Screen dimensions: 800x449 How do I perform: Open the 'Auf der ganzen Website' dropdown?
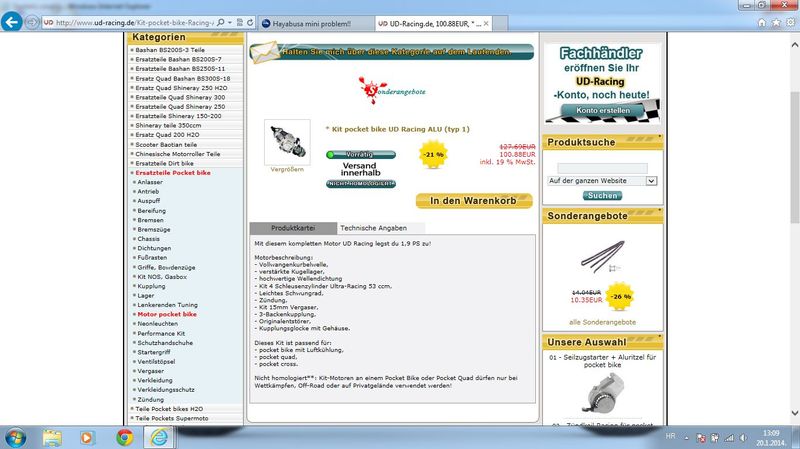coord(602,181)
